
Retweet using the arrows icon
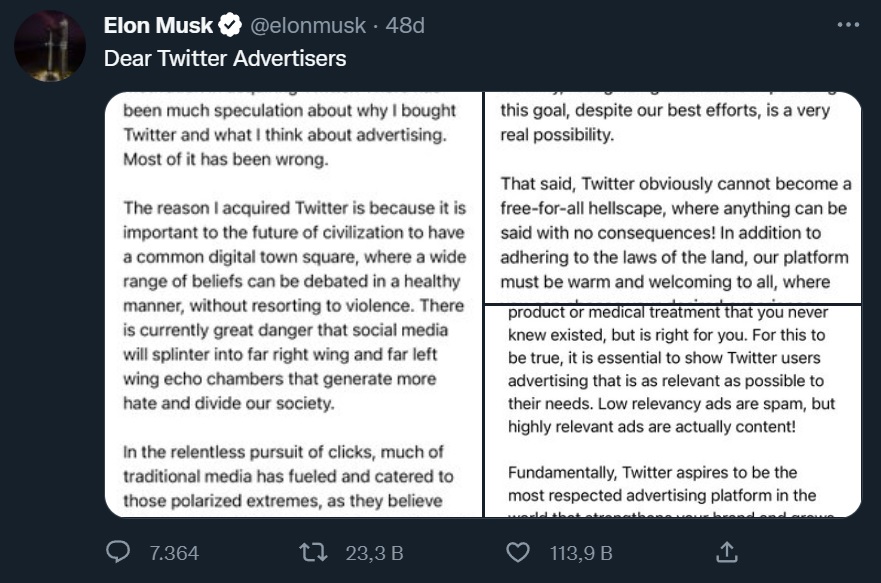click(x=312, y=553)
